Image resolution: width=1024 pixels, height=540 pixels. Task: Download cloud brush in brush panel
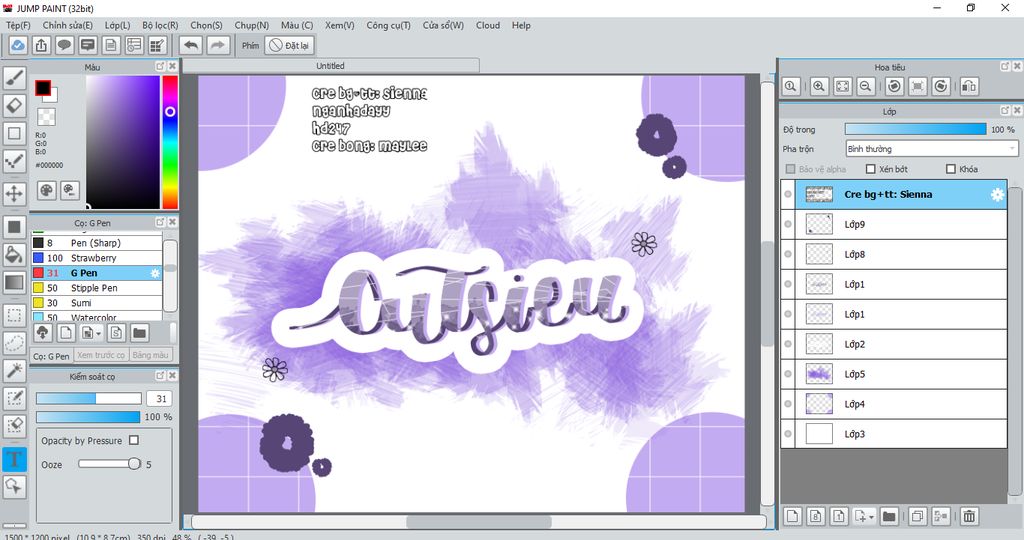click(42, 333)
